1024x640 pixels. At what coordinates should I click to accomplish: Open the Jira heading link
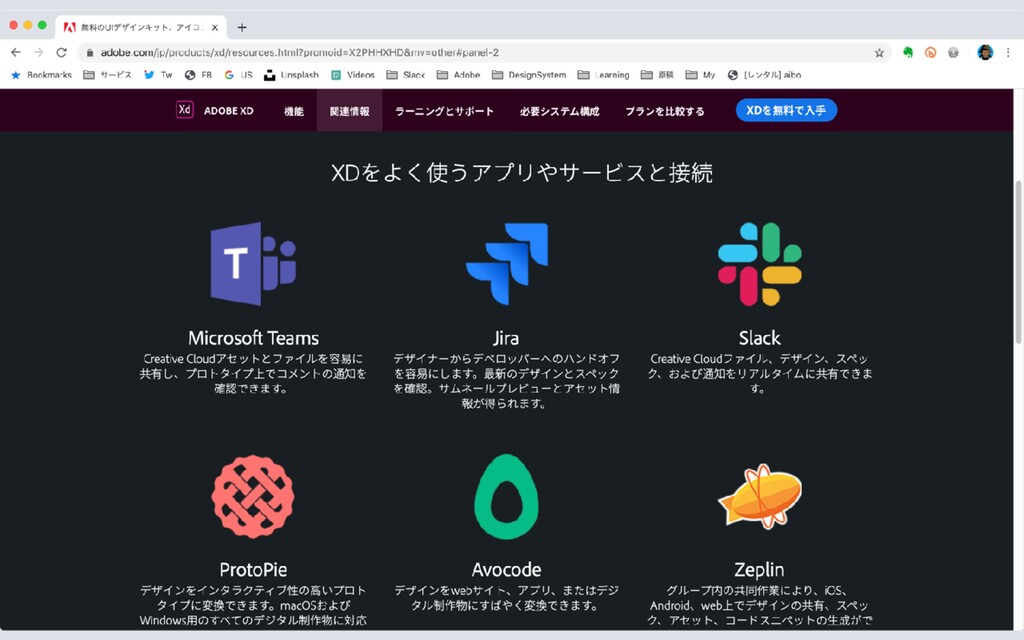[506, 338]
